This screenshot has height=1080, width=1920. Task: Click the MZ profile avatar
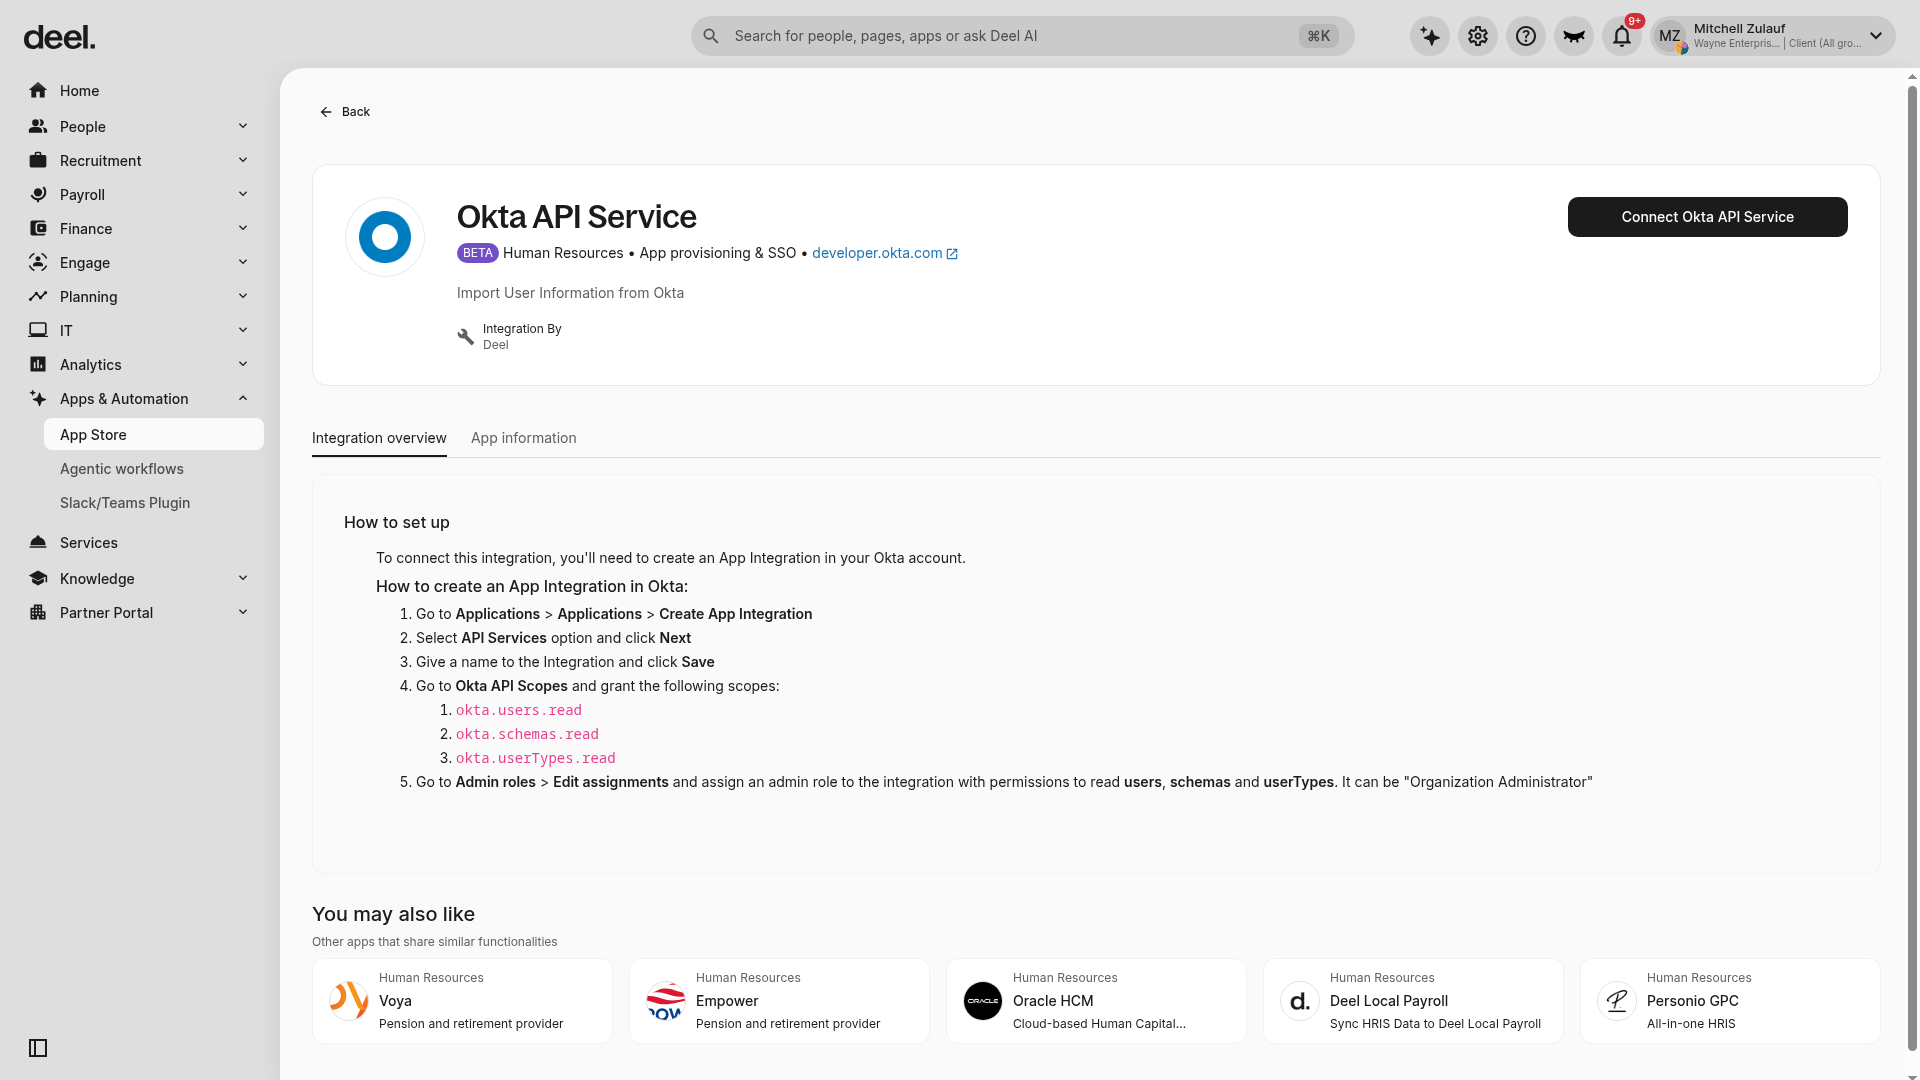pyautogui.click(x=1670, y=36)
